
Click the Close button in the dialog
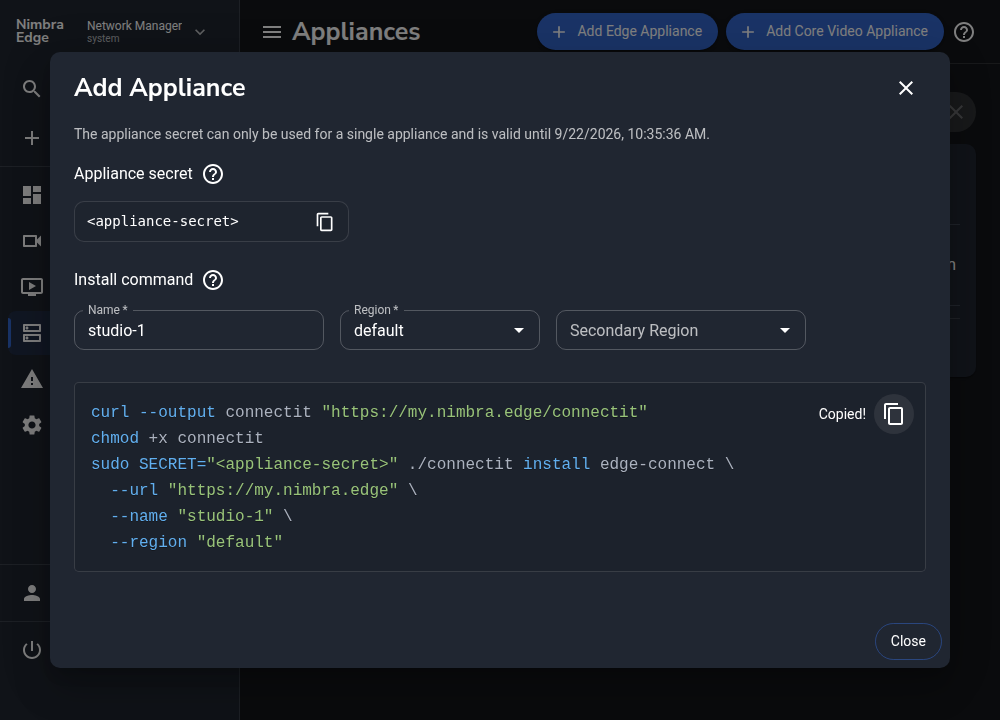coord(908,641)
